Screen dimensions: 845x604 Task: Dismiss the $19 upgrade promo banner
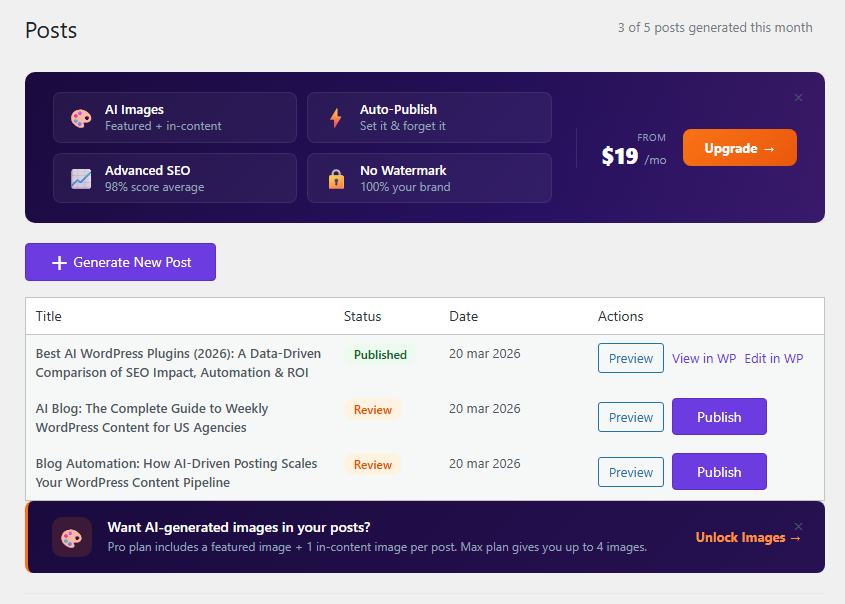(x=798, y=97)
